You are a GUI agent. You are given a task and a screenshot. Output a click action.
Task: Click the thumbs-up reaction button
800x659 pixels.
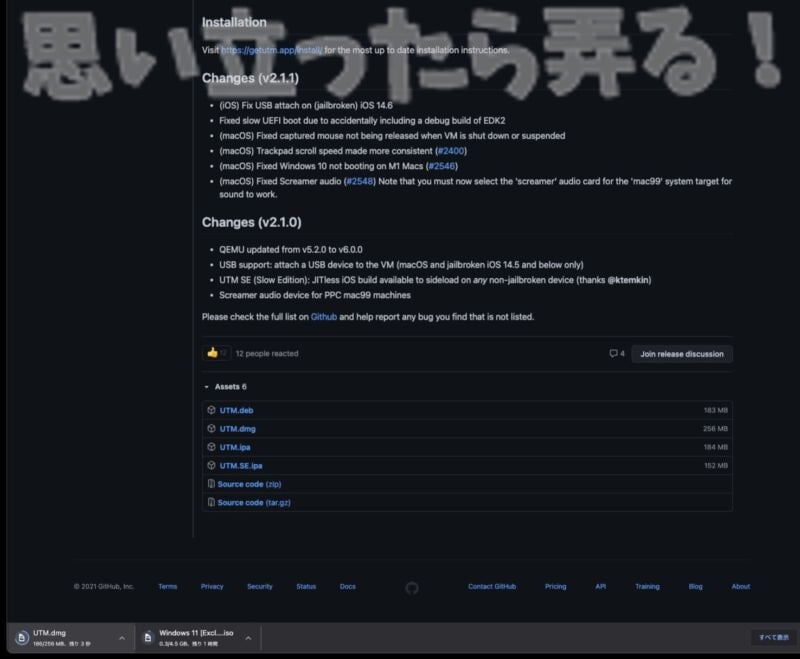[217, 353]
